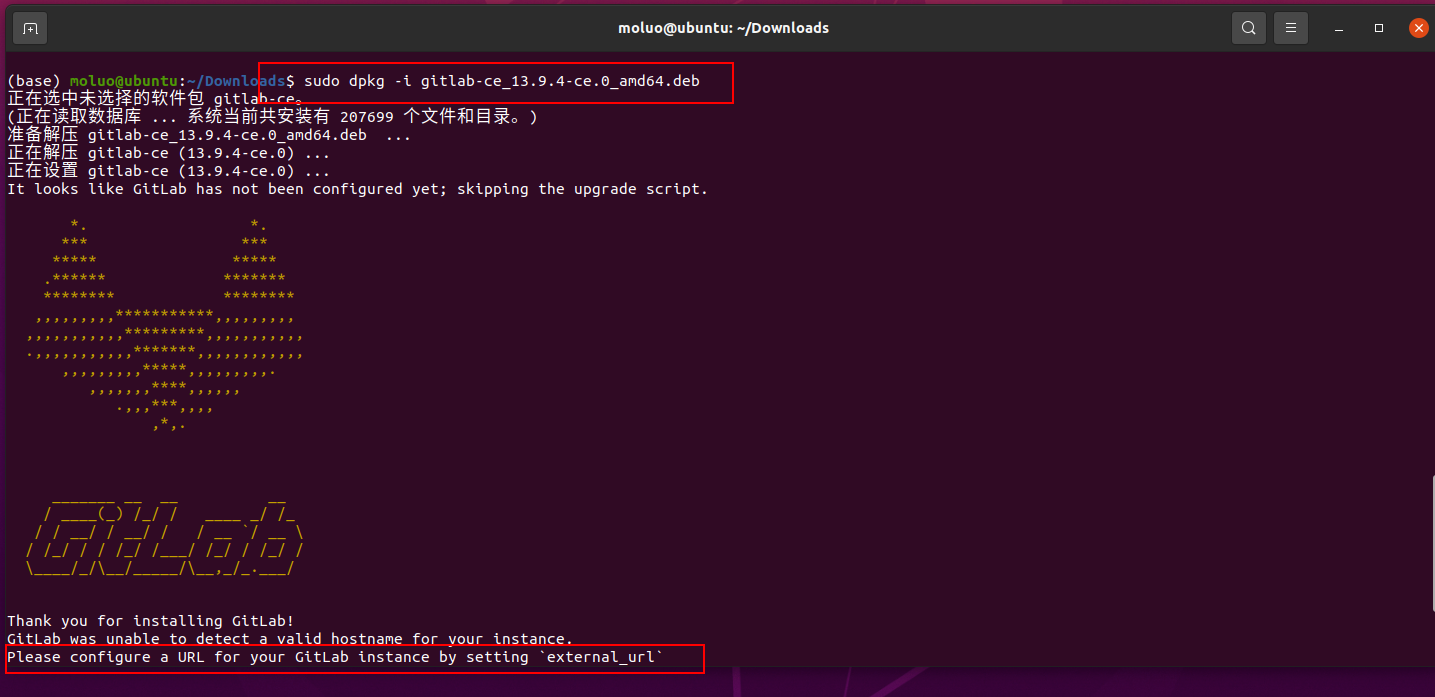
Task: Click the ASCII-art 'GitLab' banner text
Action: pos(165,538)
